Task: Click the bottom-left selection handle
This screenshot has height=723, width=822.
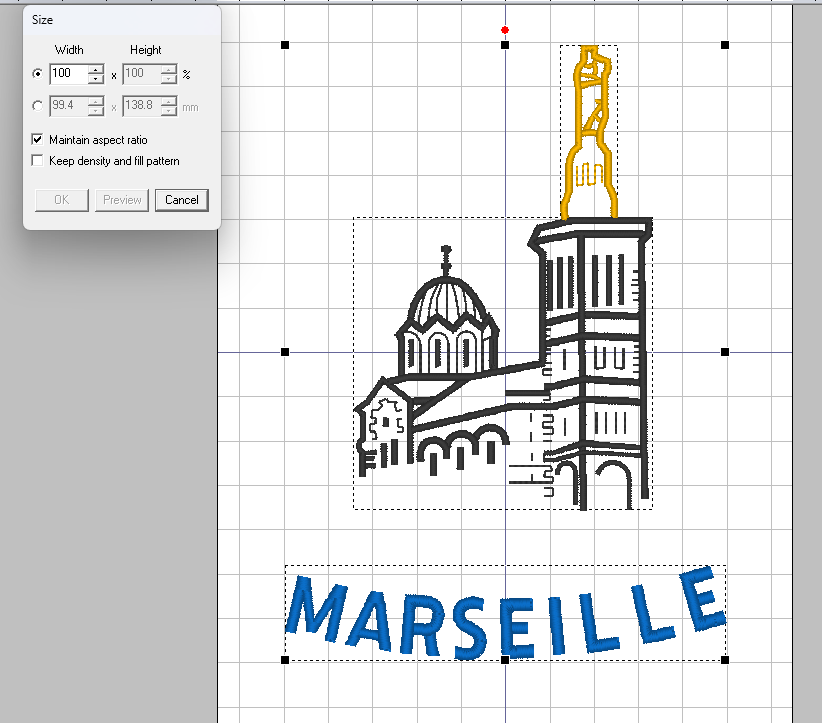Action: click(285, 660)
